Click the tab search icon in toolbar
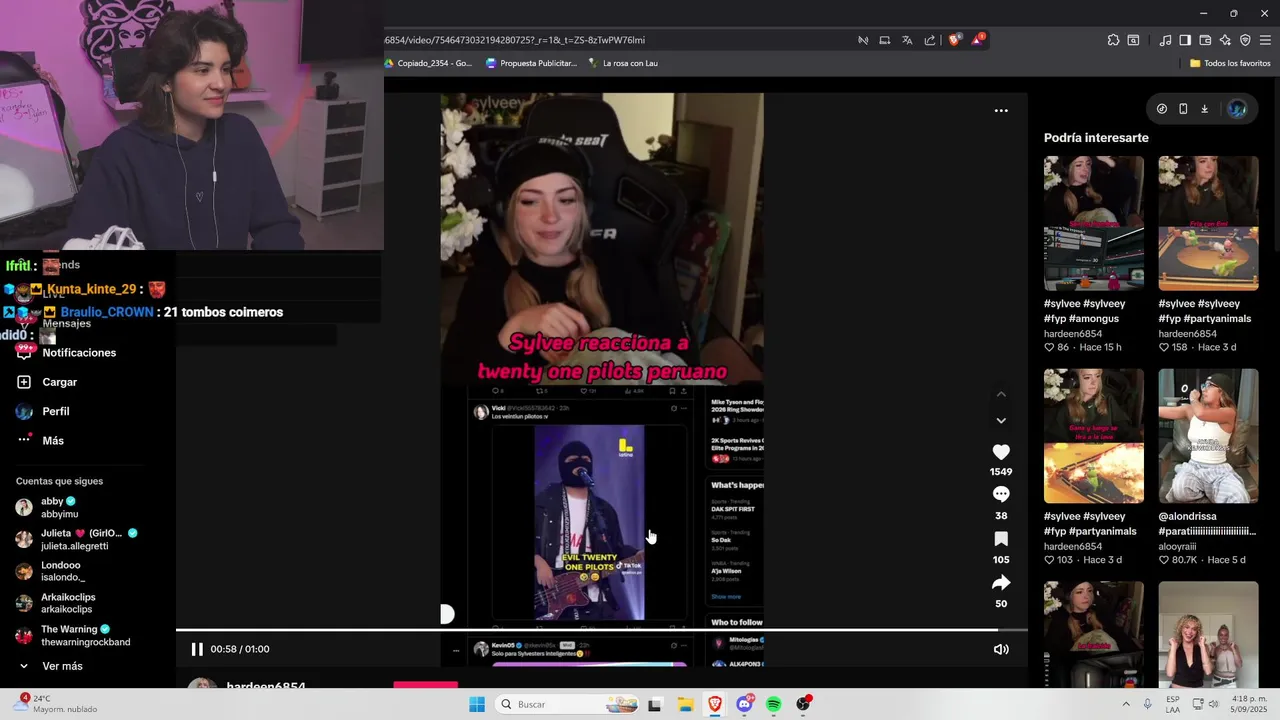The height and width of the screenshot is (720, 1280). tap(1133, 40)
